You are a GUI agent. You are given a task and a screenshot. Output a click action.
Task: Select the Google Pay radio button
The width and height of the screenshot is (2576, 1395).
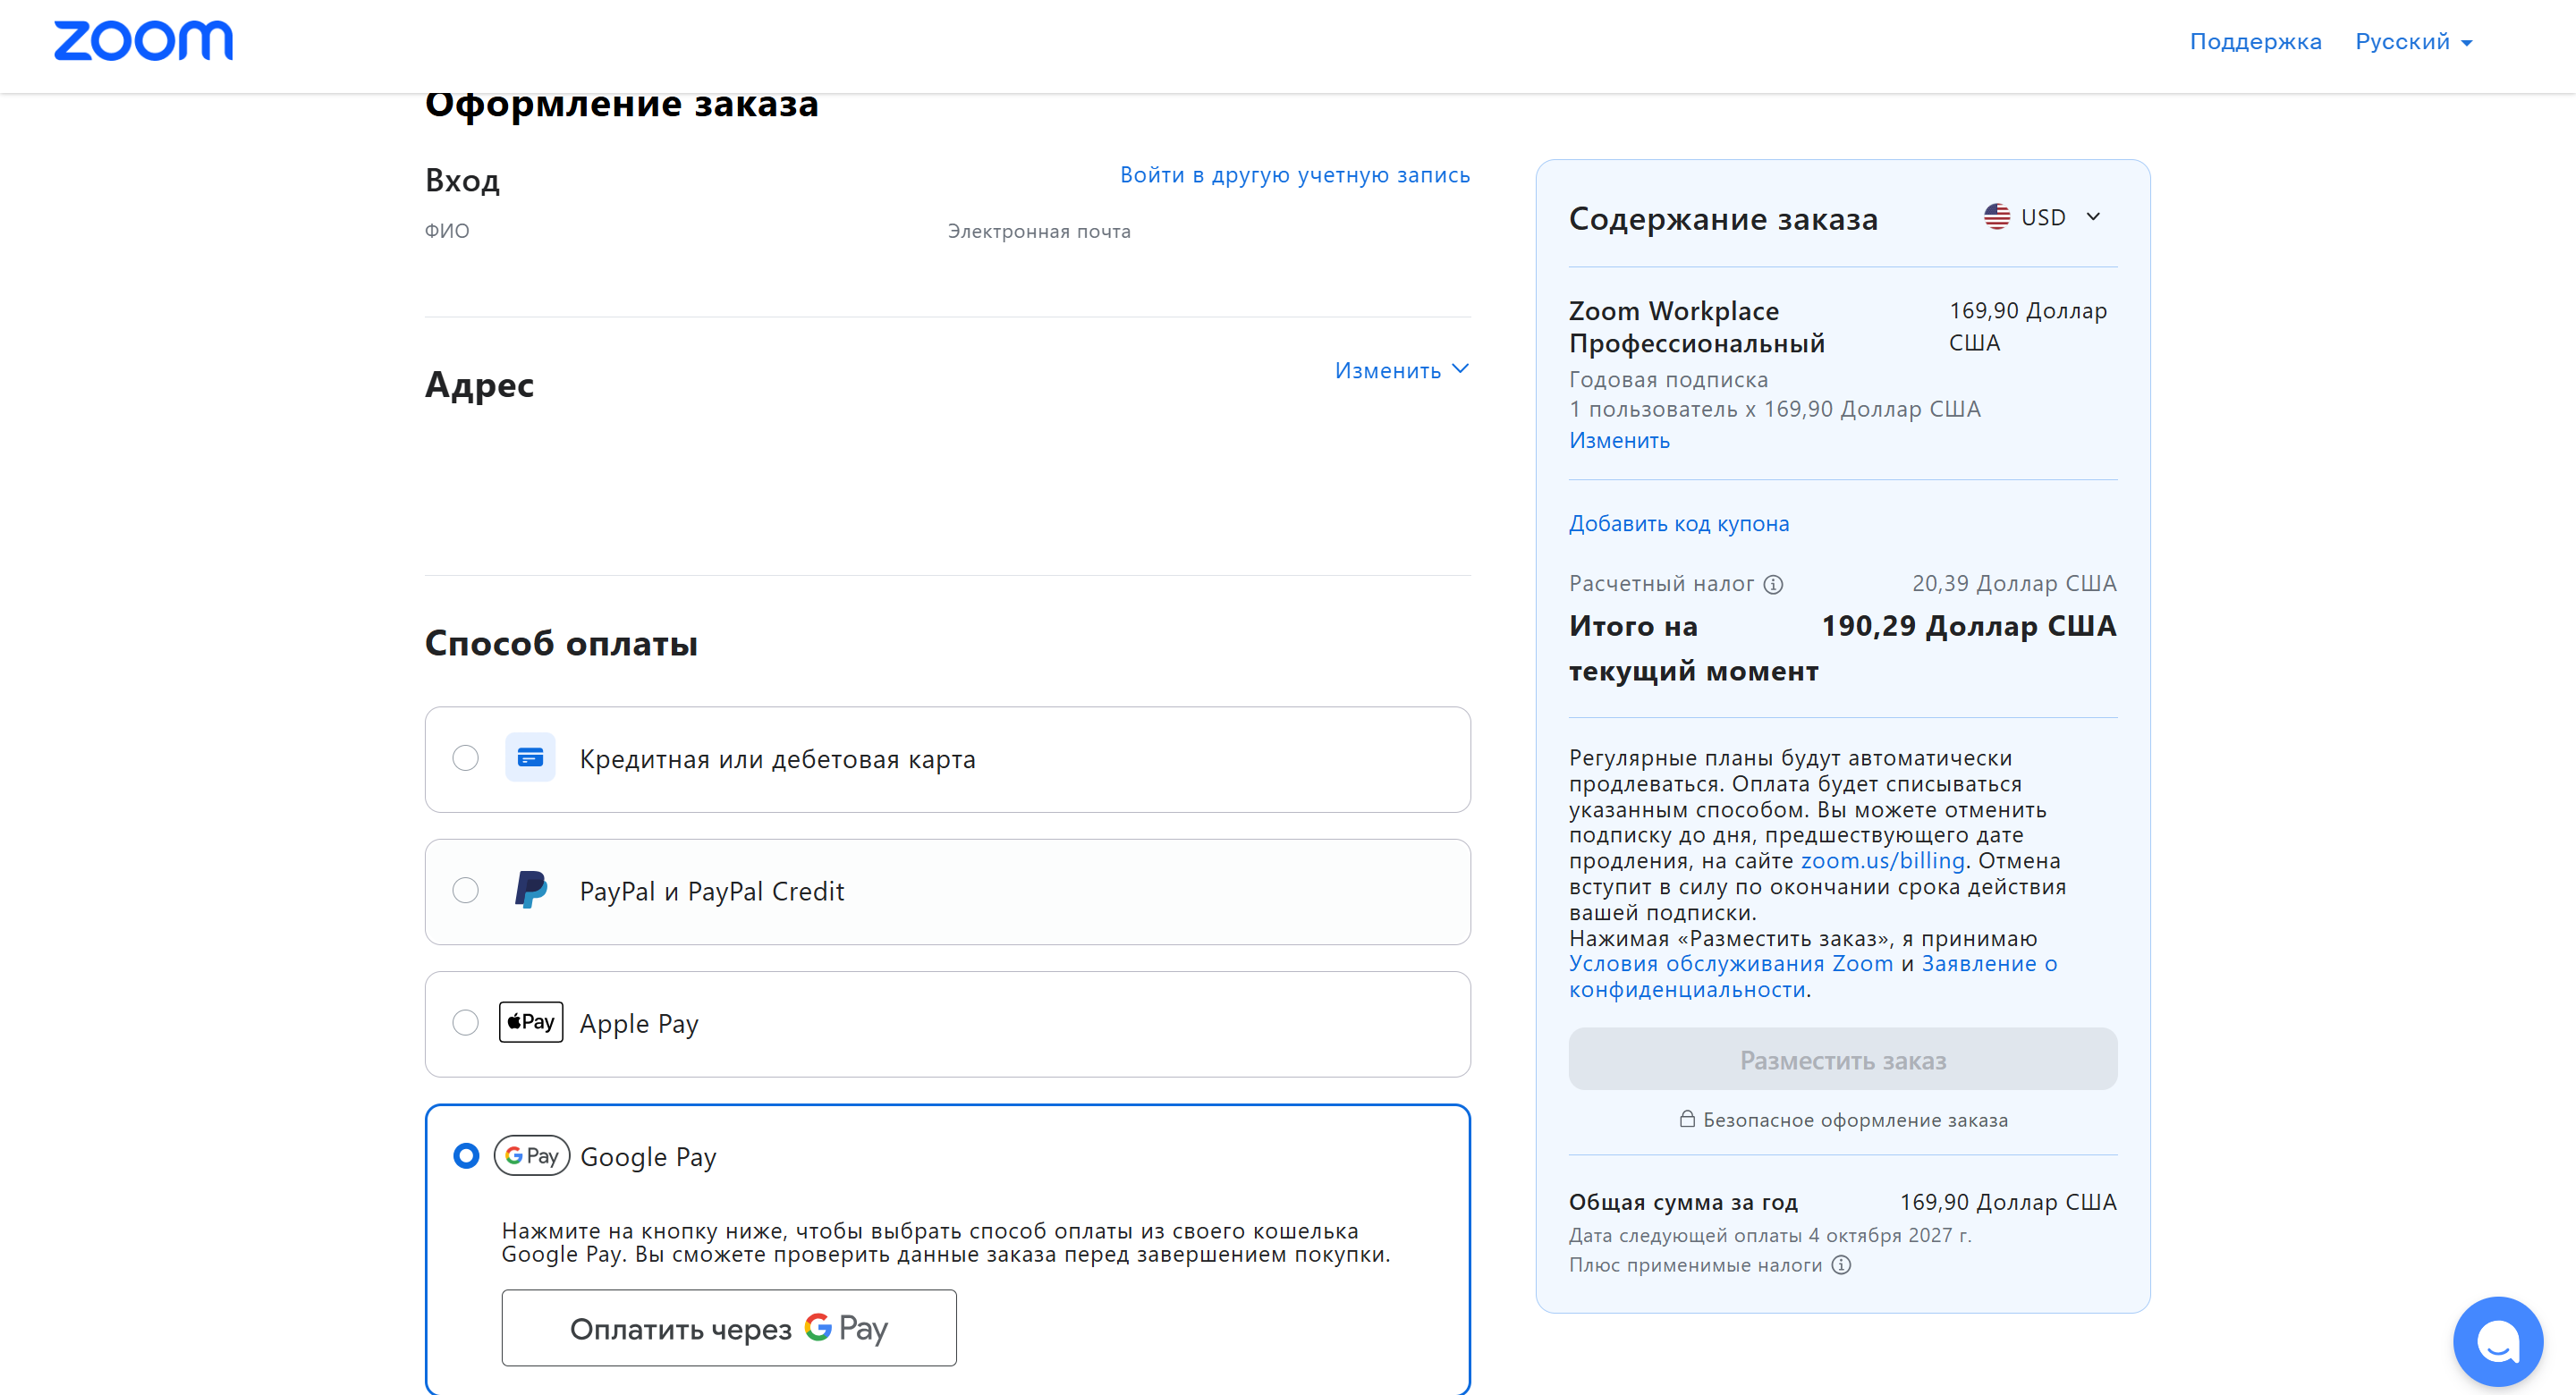[466, 1156]
